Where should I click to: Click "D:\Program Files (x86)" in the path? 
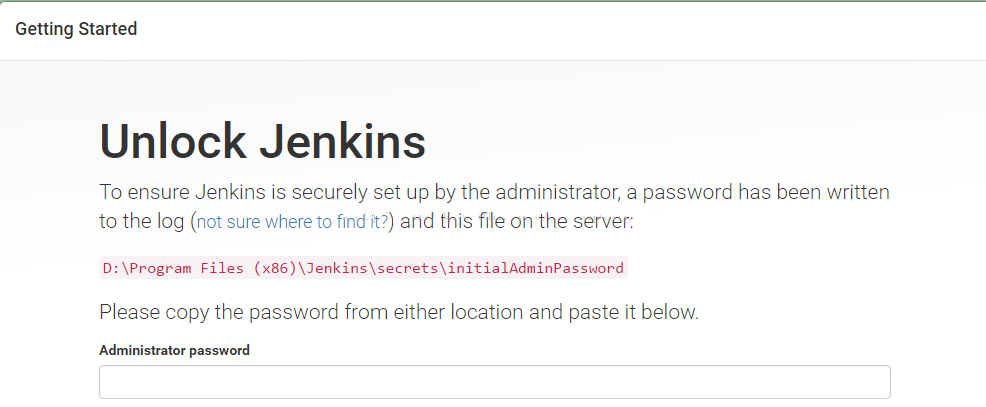(x=199, y=268)
